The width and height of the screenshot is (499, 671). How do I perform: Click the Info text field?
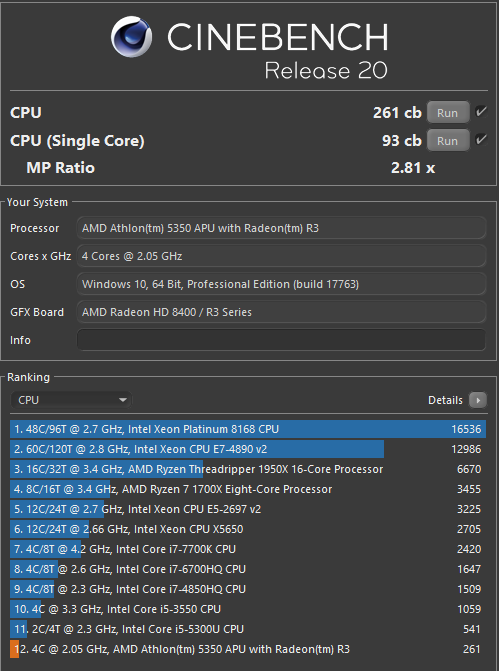tap(281, 340)
